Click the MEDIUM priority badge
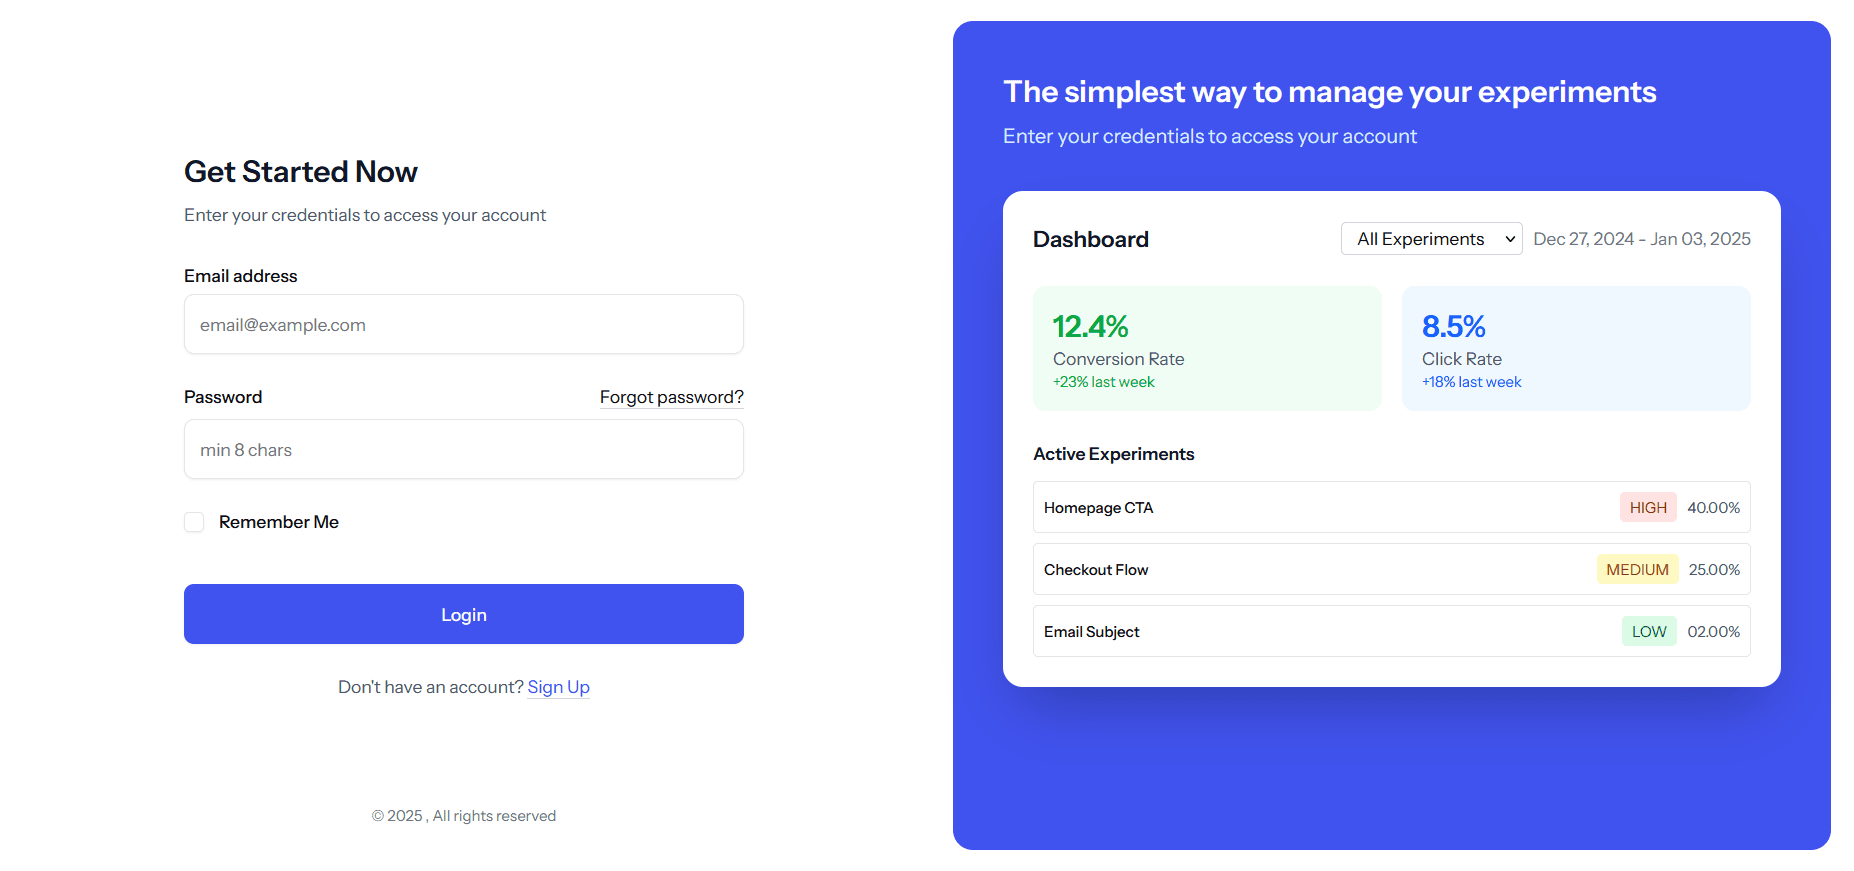The width and height of the screenshot is (1854, 871). pos(1637,569)
